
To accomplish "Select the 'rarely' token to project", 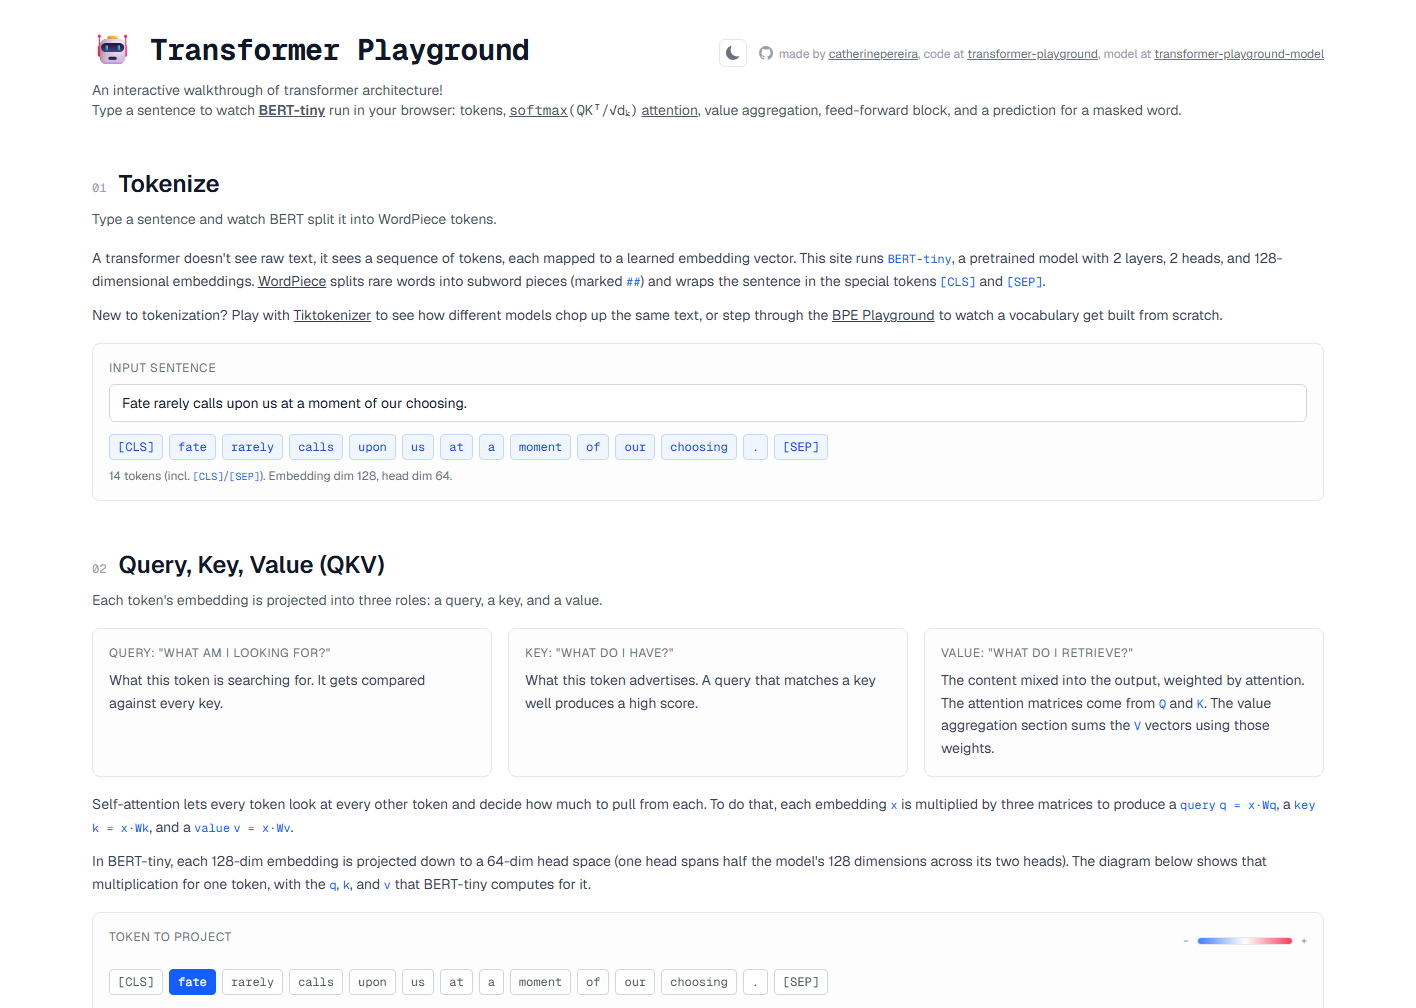I will 252,982.
